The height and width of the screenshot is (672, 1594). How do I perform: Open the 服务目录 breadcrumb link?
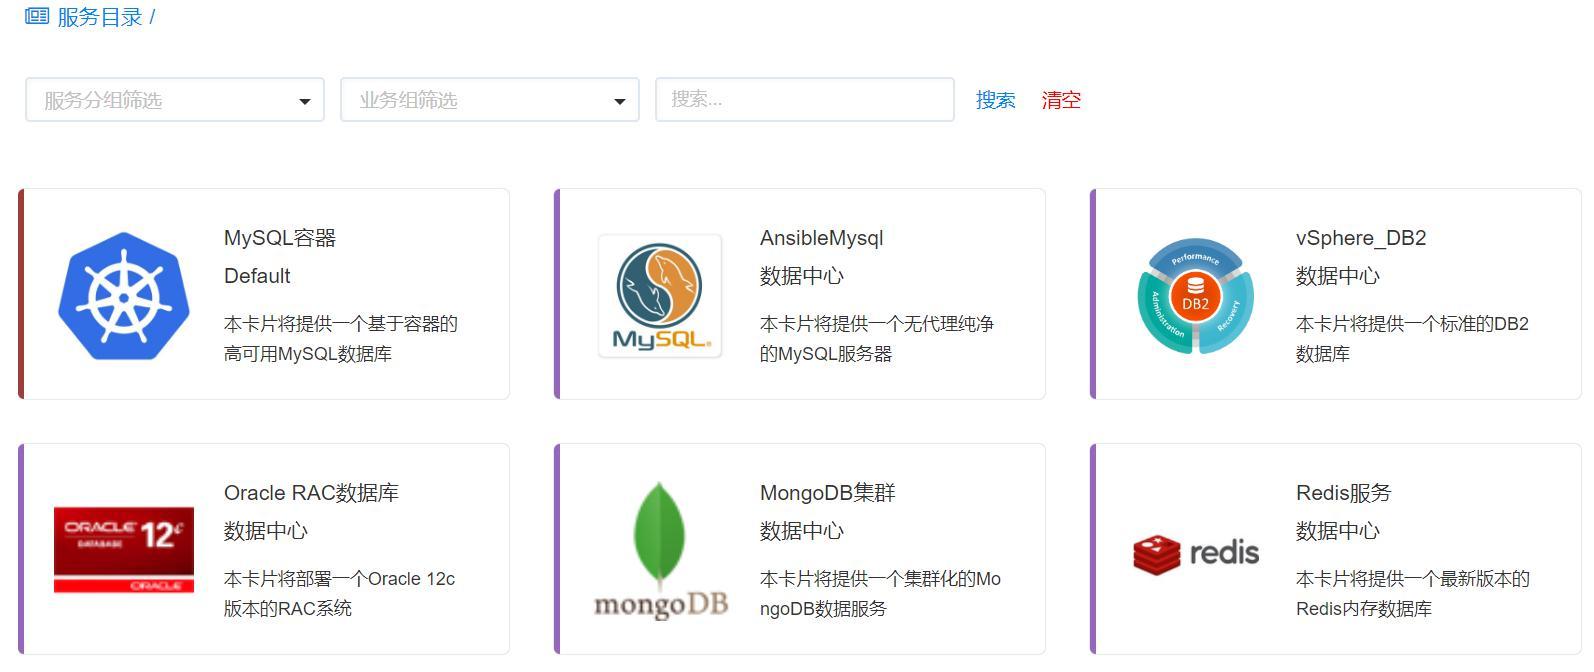click(x=100, y=17)
